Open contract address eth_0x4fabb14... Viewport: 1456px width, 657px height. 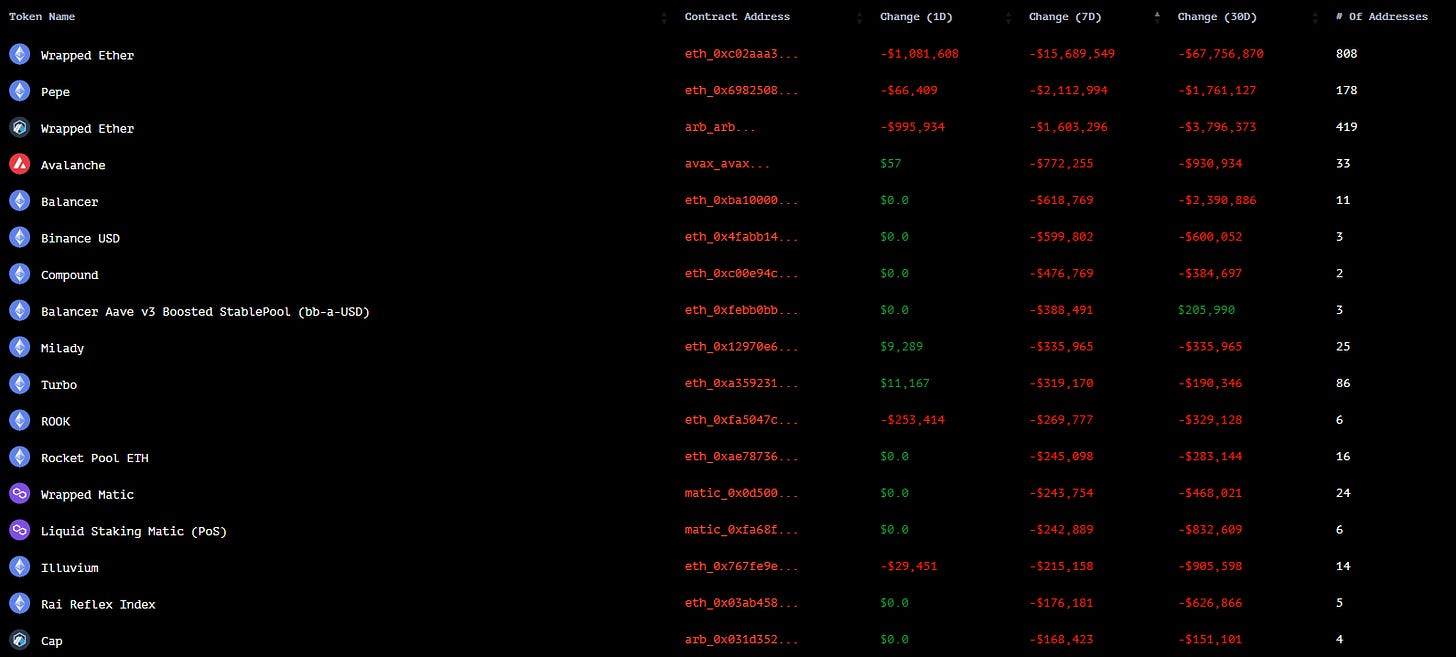[x=742, y=237]
